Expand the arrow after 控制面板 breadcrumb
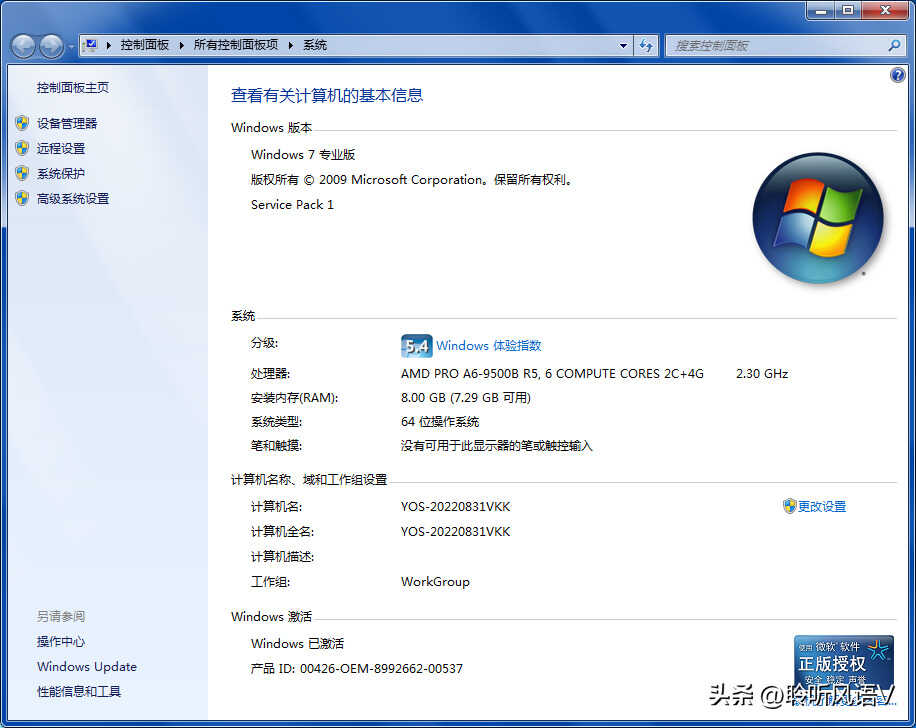The height and width of the screenshot is (728, 916). click(x=181, y=46)
